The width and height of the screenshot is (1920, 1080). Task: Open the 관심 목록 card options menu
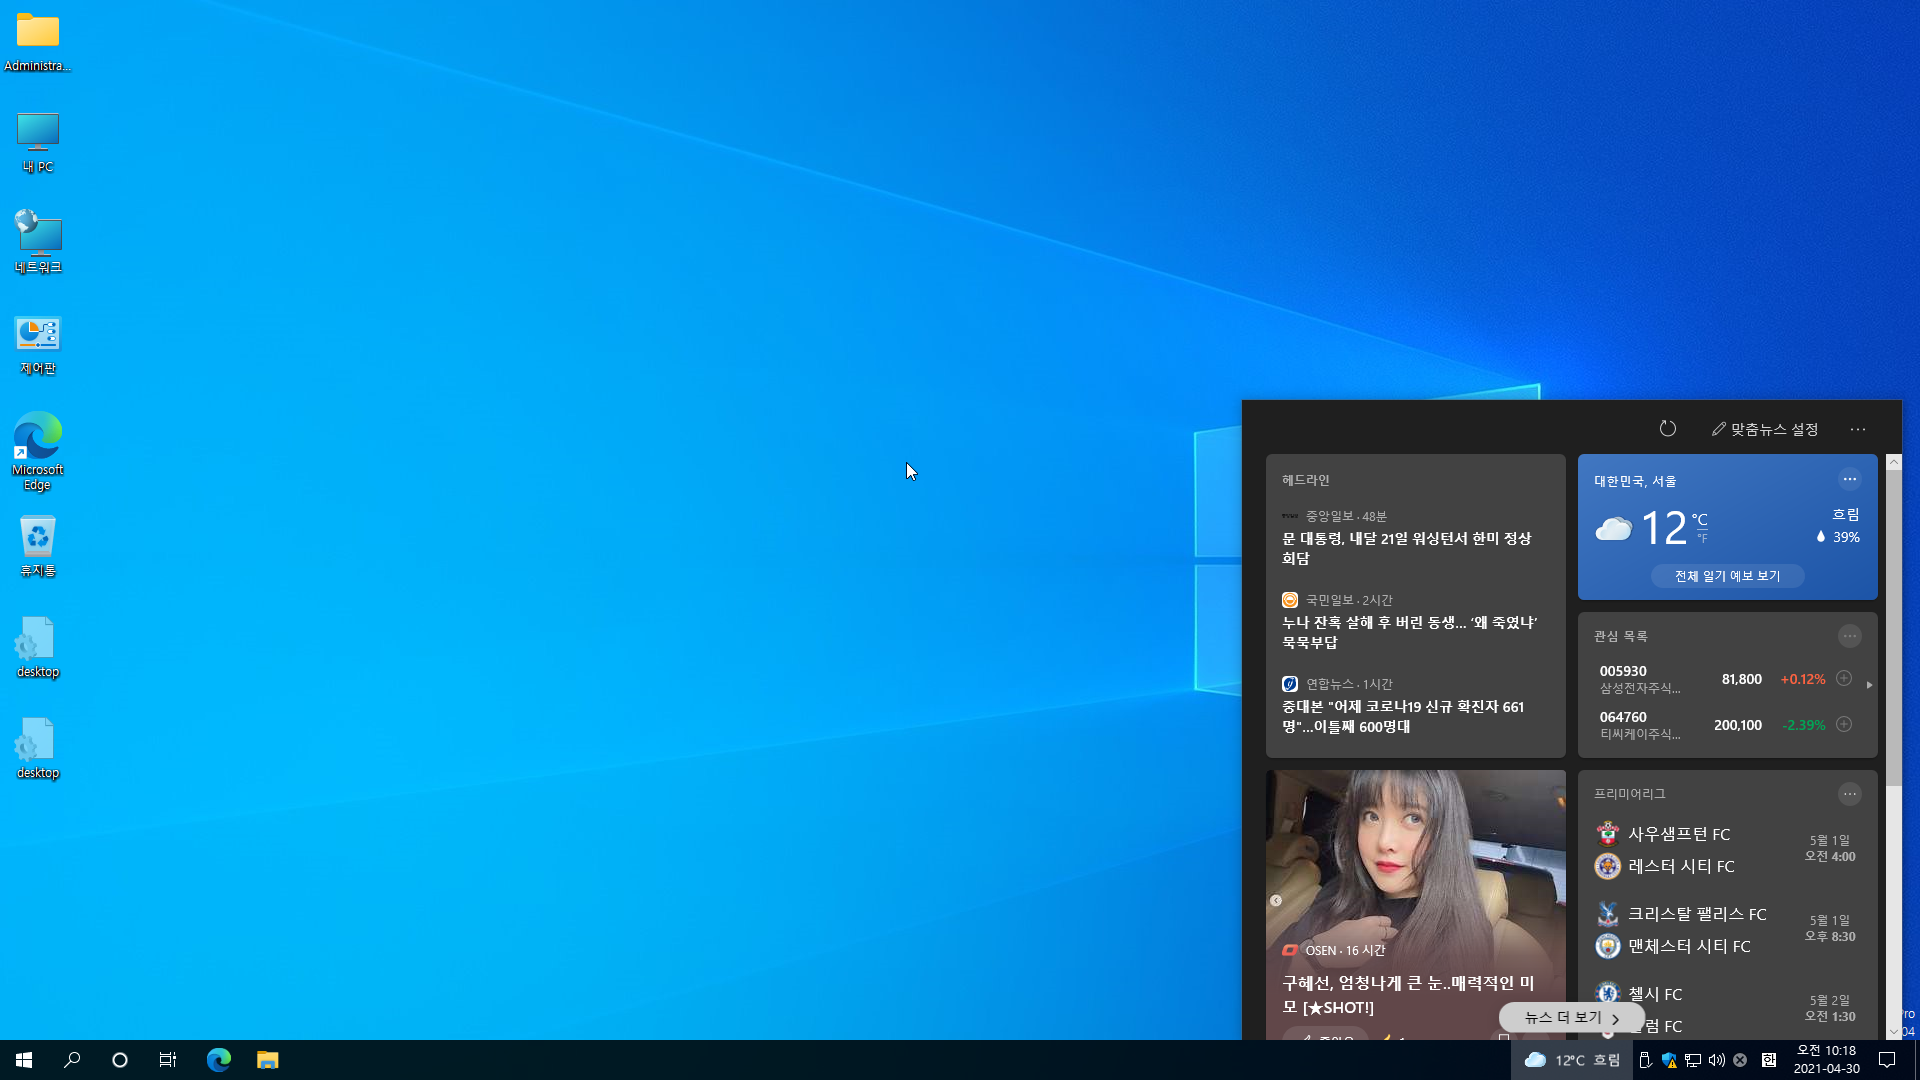[x=1849, y=636]
